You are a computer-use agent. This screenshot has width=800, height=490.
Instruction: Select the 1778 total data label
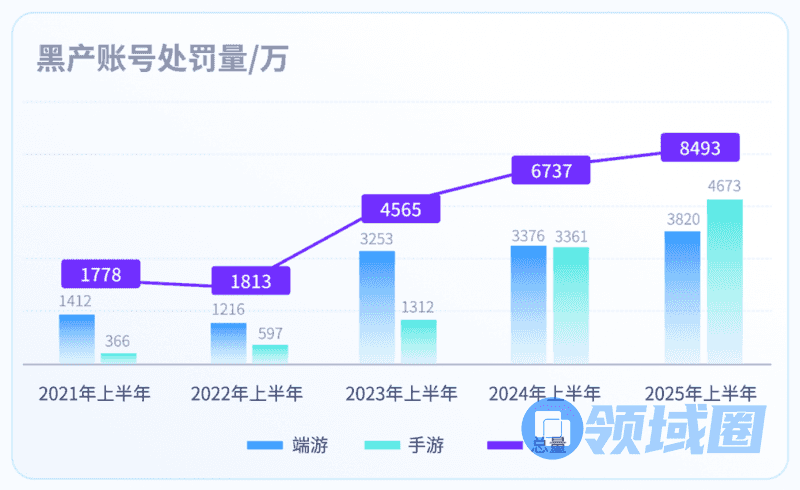pos(100,274)
